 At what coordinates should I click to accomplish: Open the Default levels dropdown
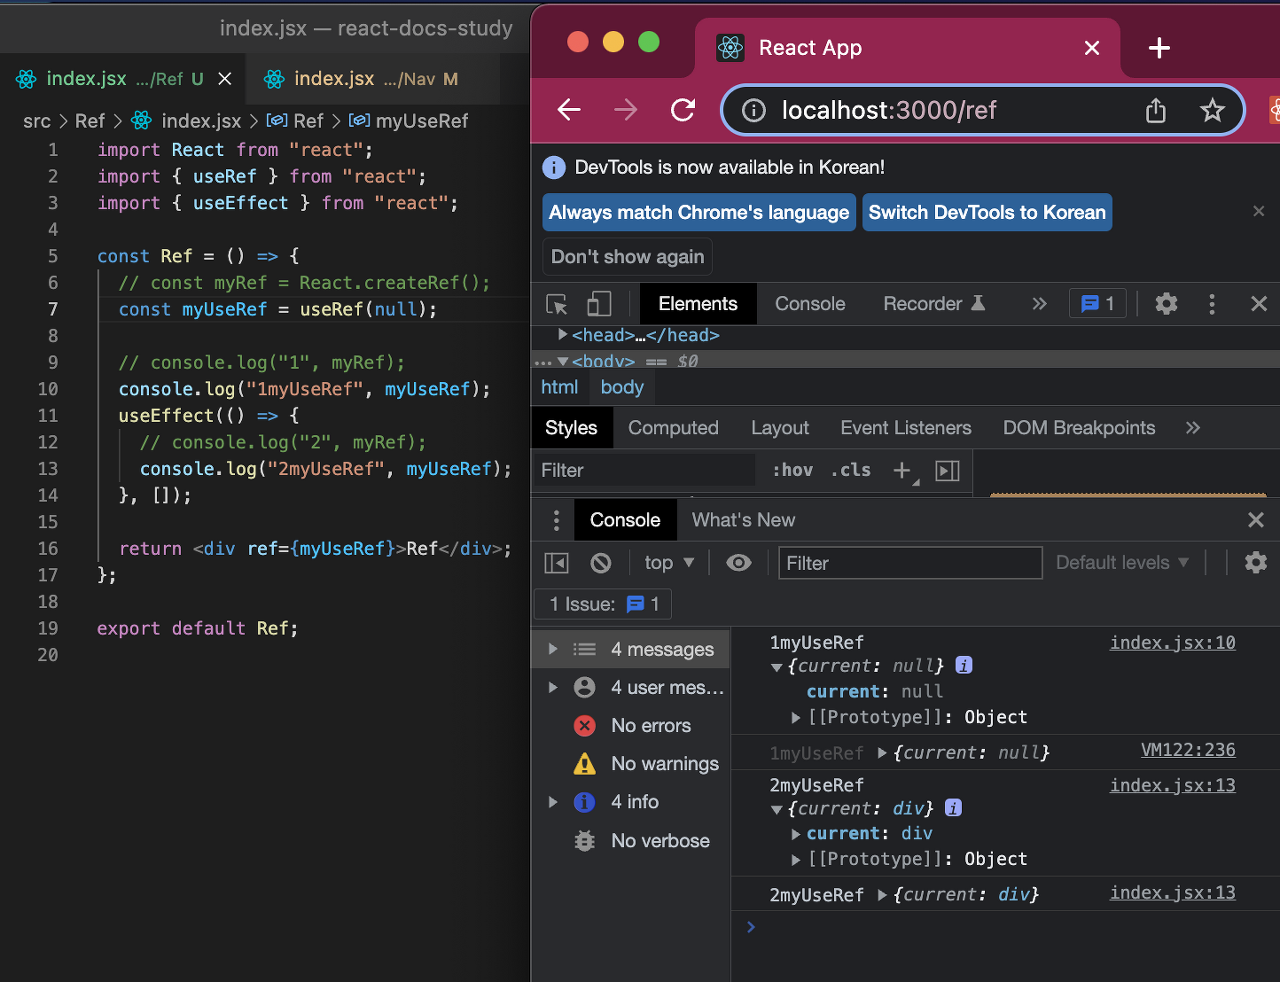click(x=1122, y=563)
